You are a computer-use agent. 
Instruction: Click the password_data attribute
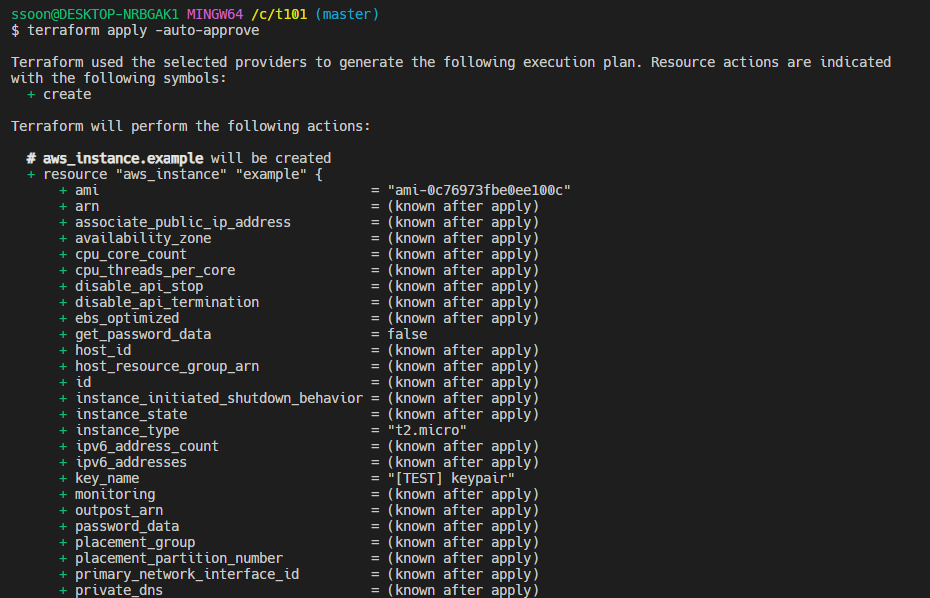[x=127, y=527]
